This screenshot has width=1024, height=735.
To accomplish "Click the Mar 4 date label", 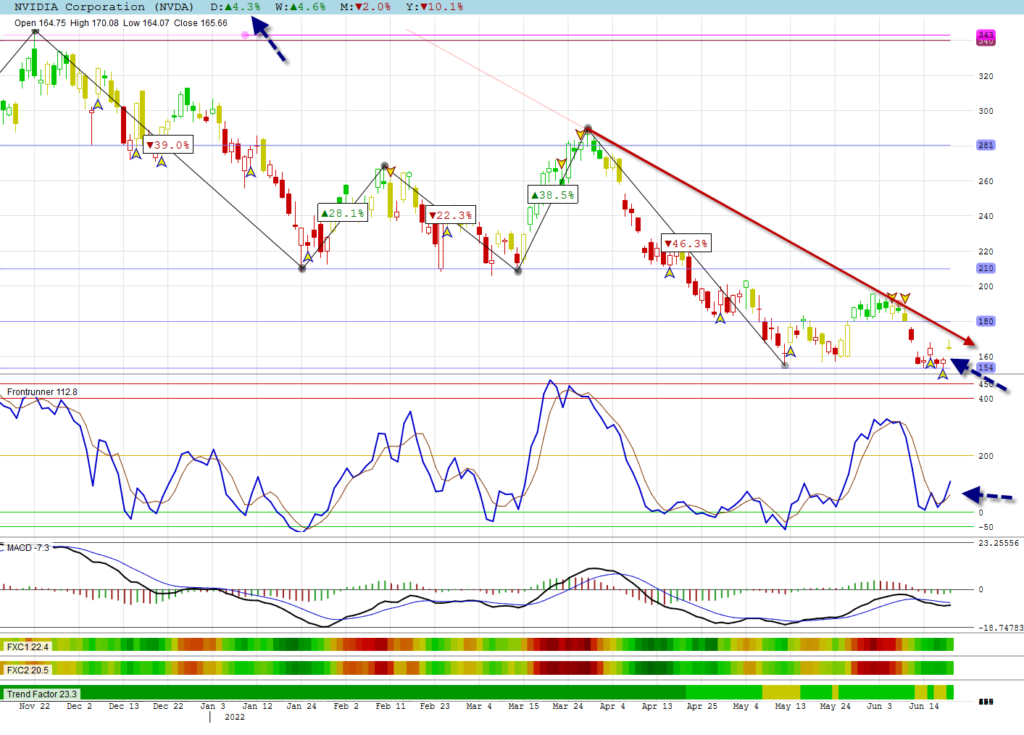I will tap(479, 706).
